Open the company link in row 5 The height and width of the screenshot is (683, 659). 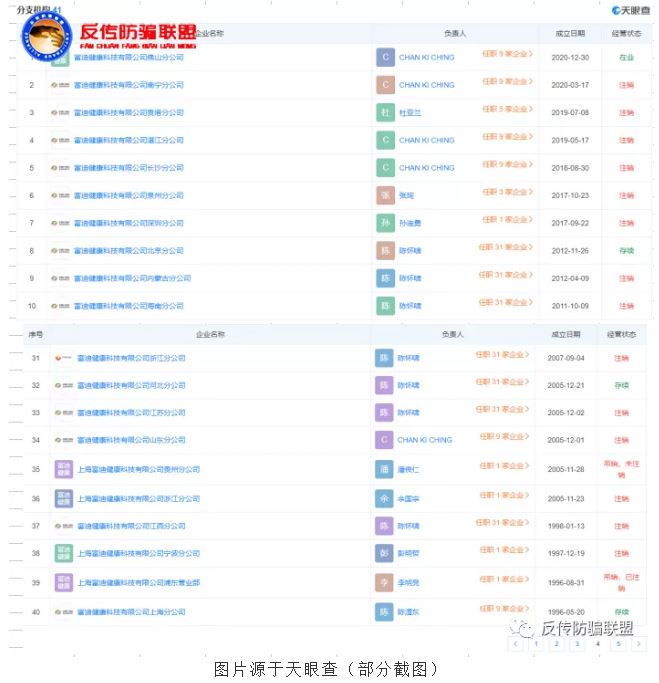coord(128,168)
